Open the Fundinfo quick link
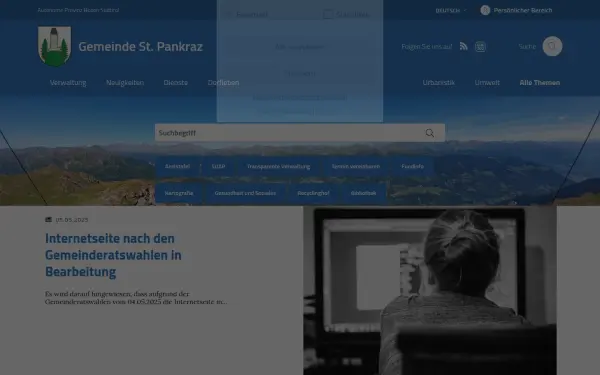This screenshot has height=375, width=600. (412, 166)
